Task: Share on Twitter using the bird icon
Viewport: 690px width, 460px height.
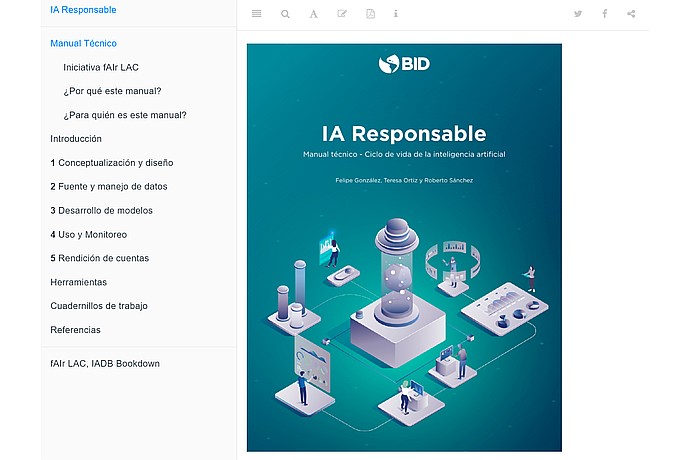Action: click(578, 14)
